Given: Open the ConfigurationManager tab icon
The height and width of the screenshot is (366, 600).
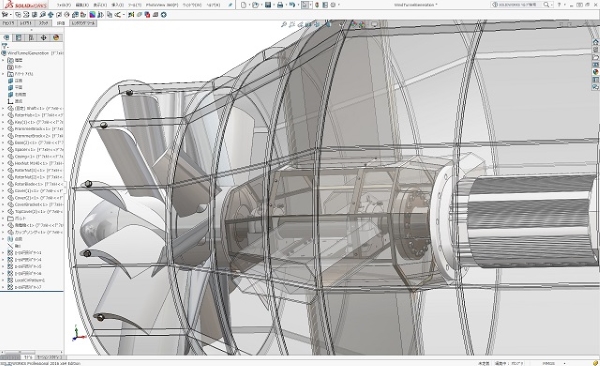Looking at the screenshot, I should (x=31, y=38).
